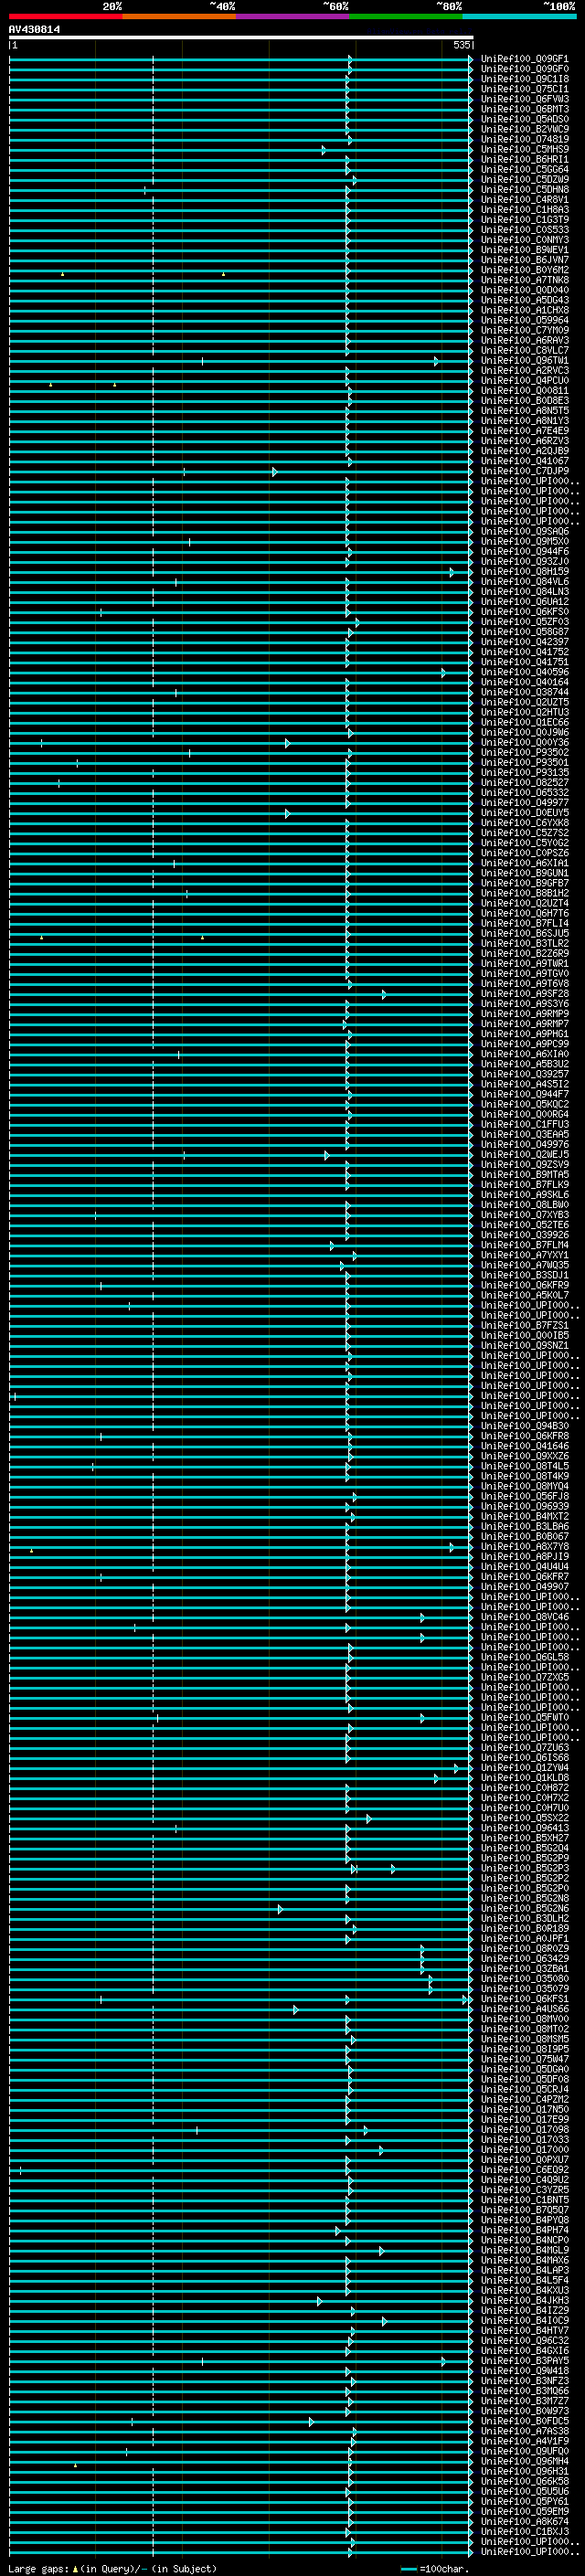This screenshot has width=585, height=2576.
Task: Click the yellow large-gaps triangle legend icon
Action: [x=75, y=2569]
